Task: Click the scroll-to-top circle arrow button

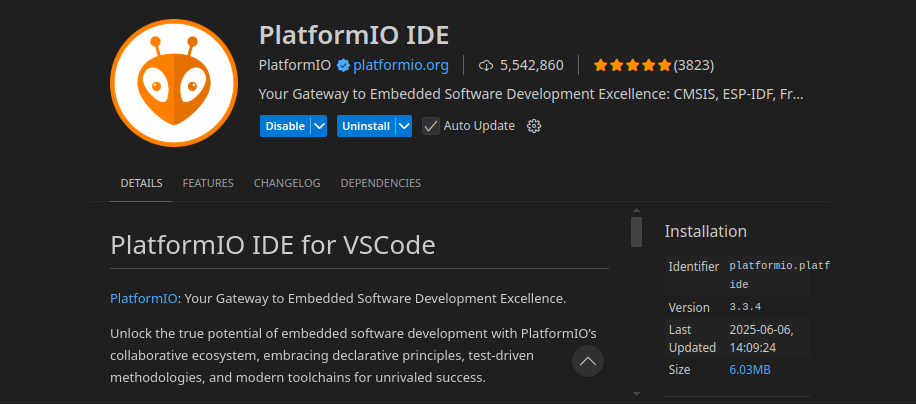Action: coord(588,361)
